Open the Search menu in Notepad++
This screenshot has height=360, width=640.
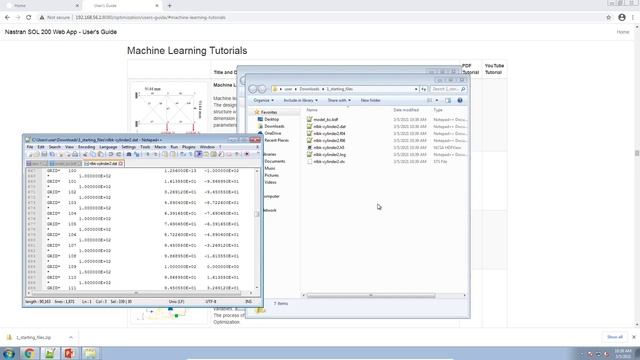click(x=55, y=147)
